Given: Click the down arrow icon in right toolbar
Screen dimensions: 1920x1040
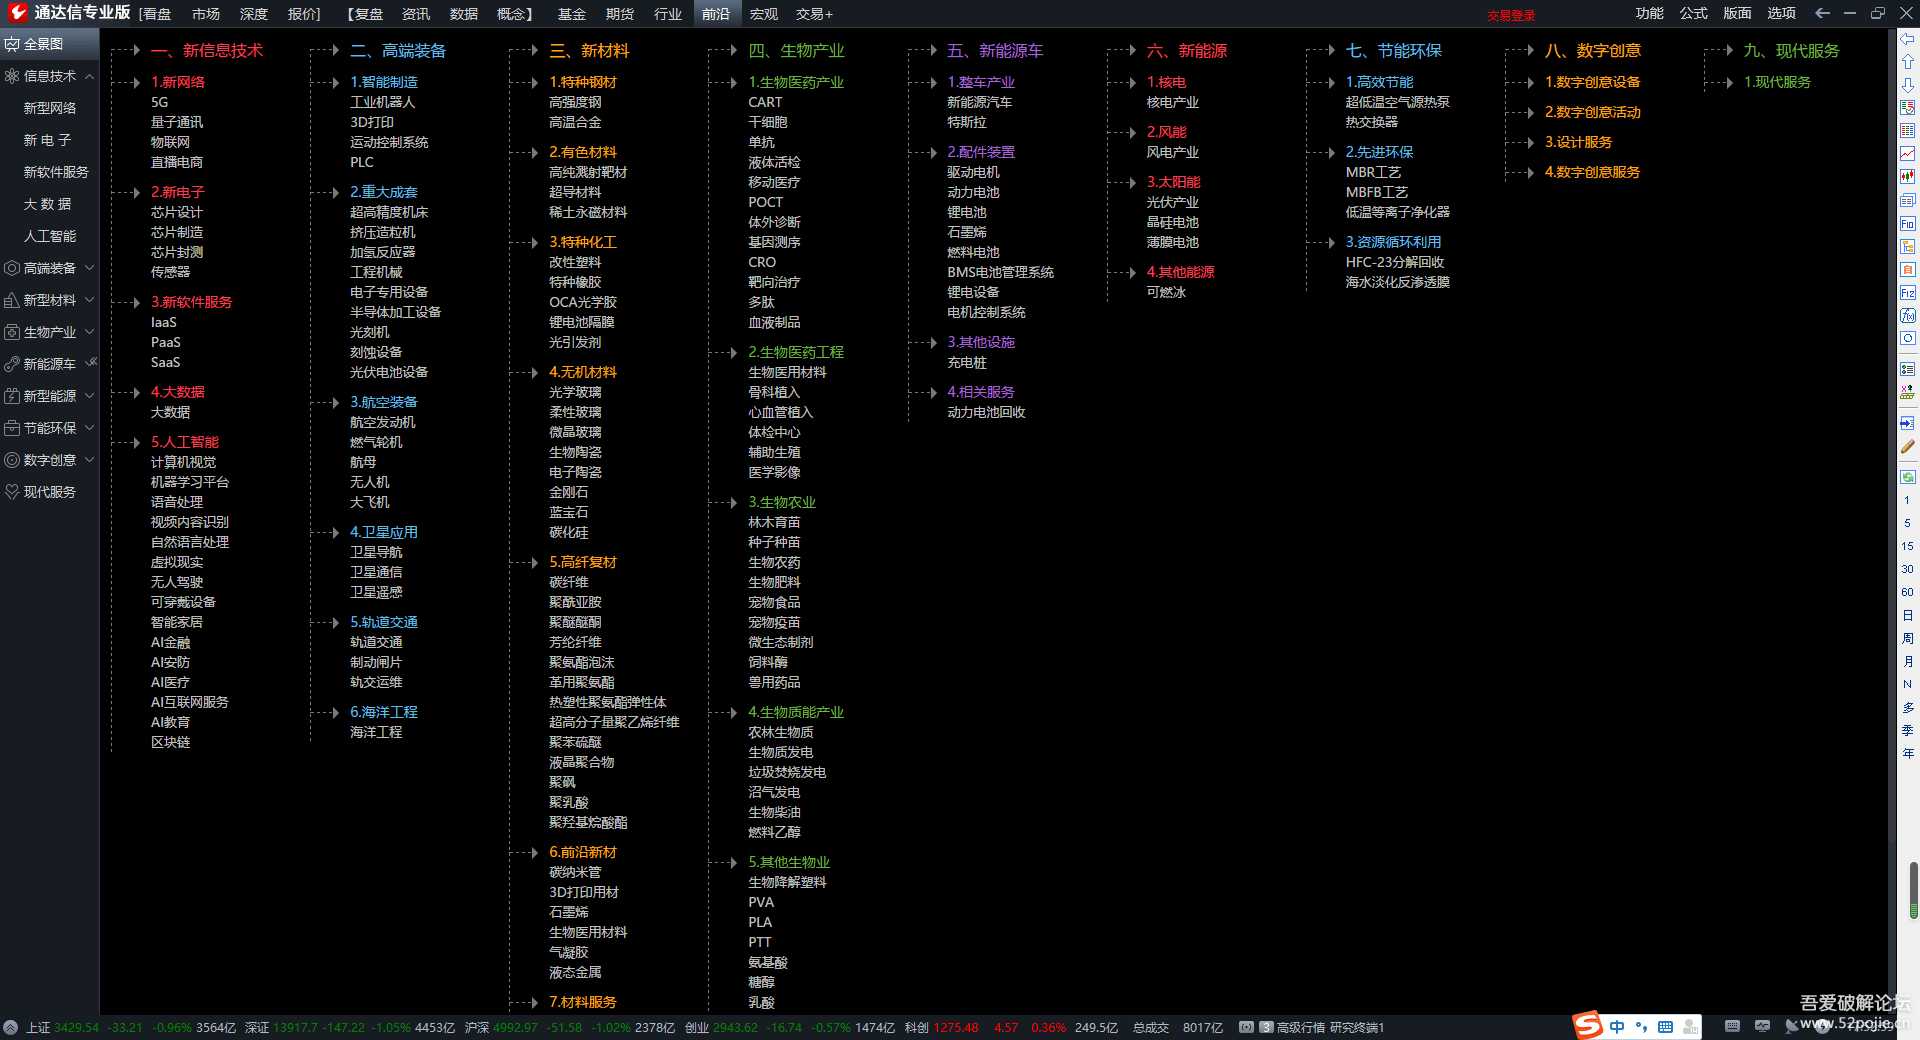Looking at the screenshot, I should [1907, 85].
